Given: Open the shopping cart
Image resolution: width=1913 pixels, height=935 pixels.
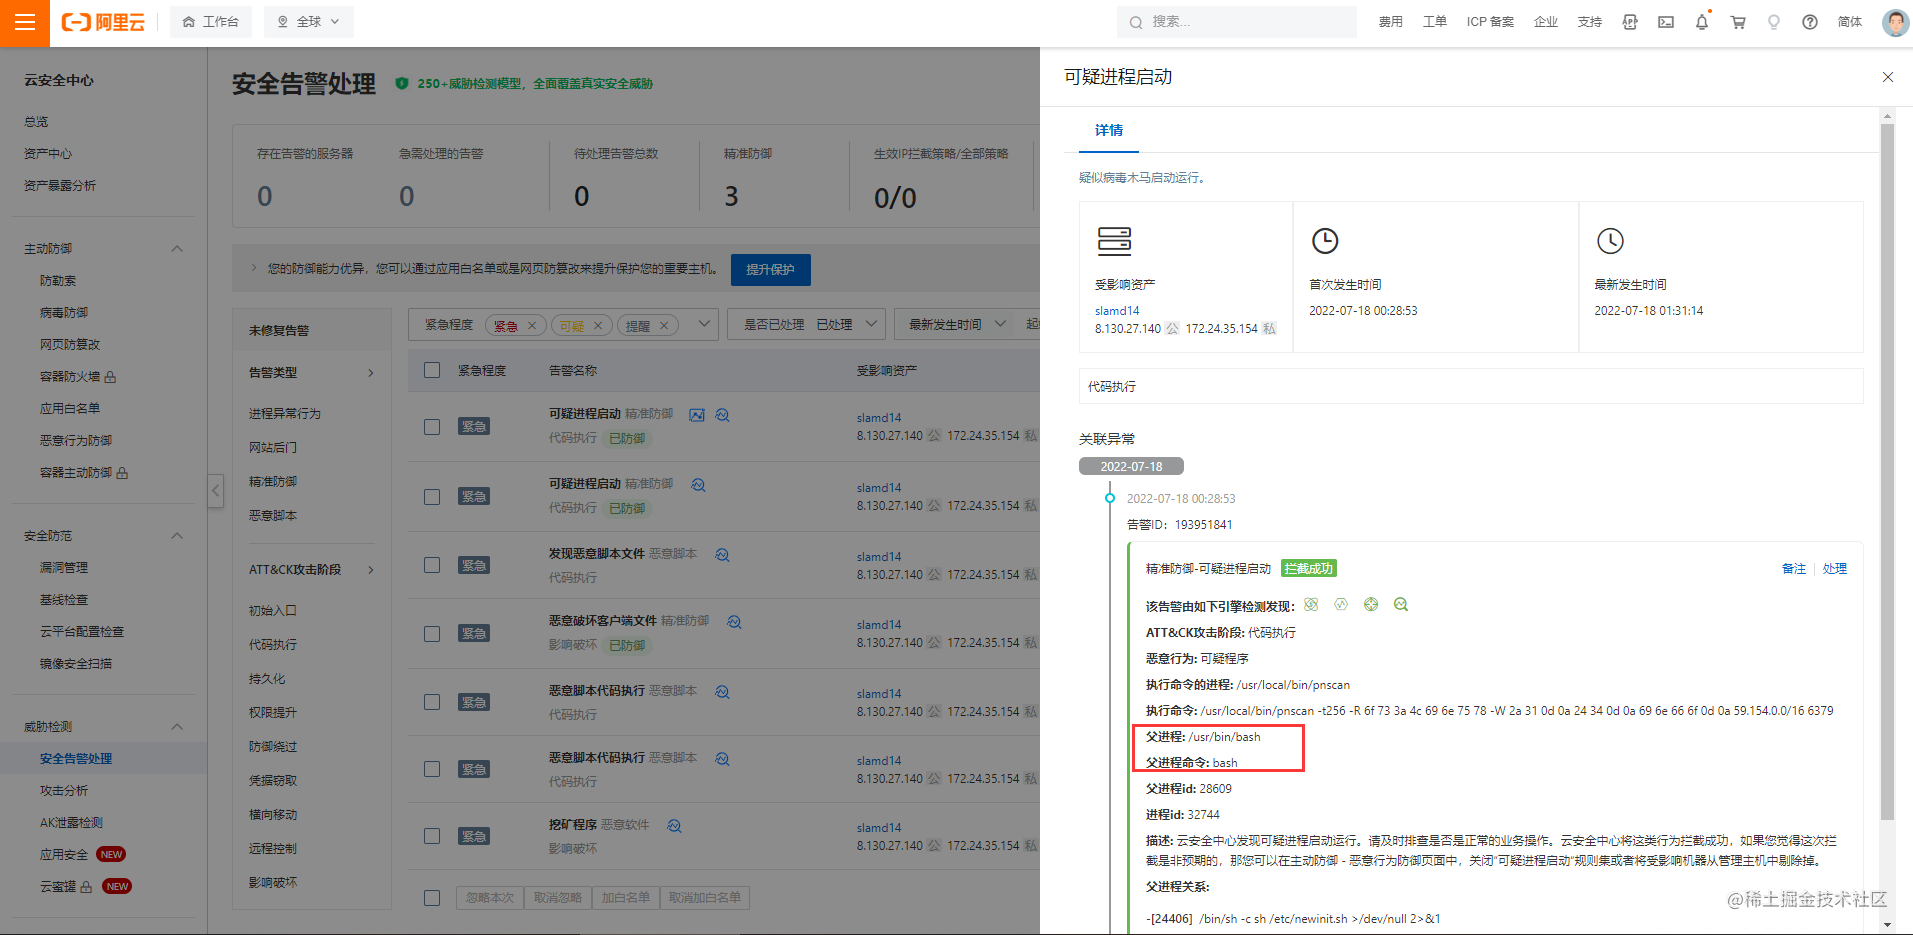Looking at the screenshot, I should click(1738, 22).
